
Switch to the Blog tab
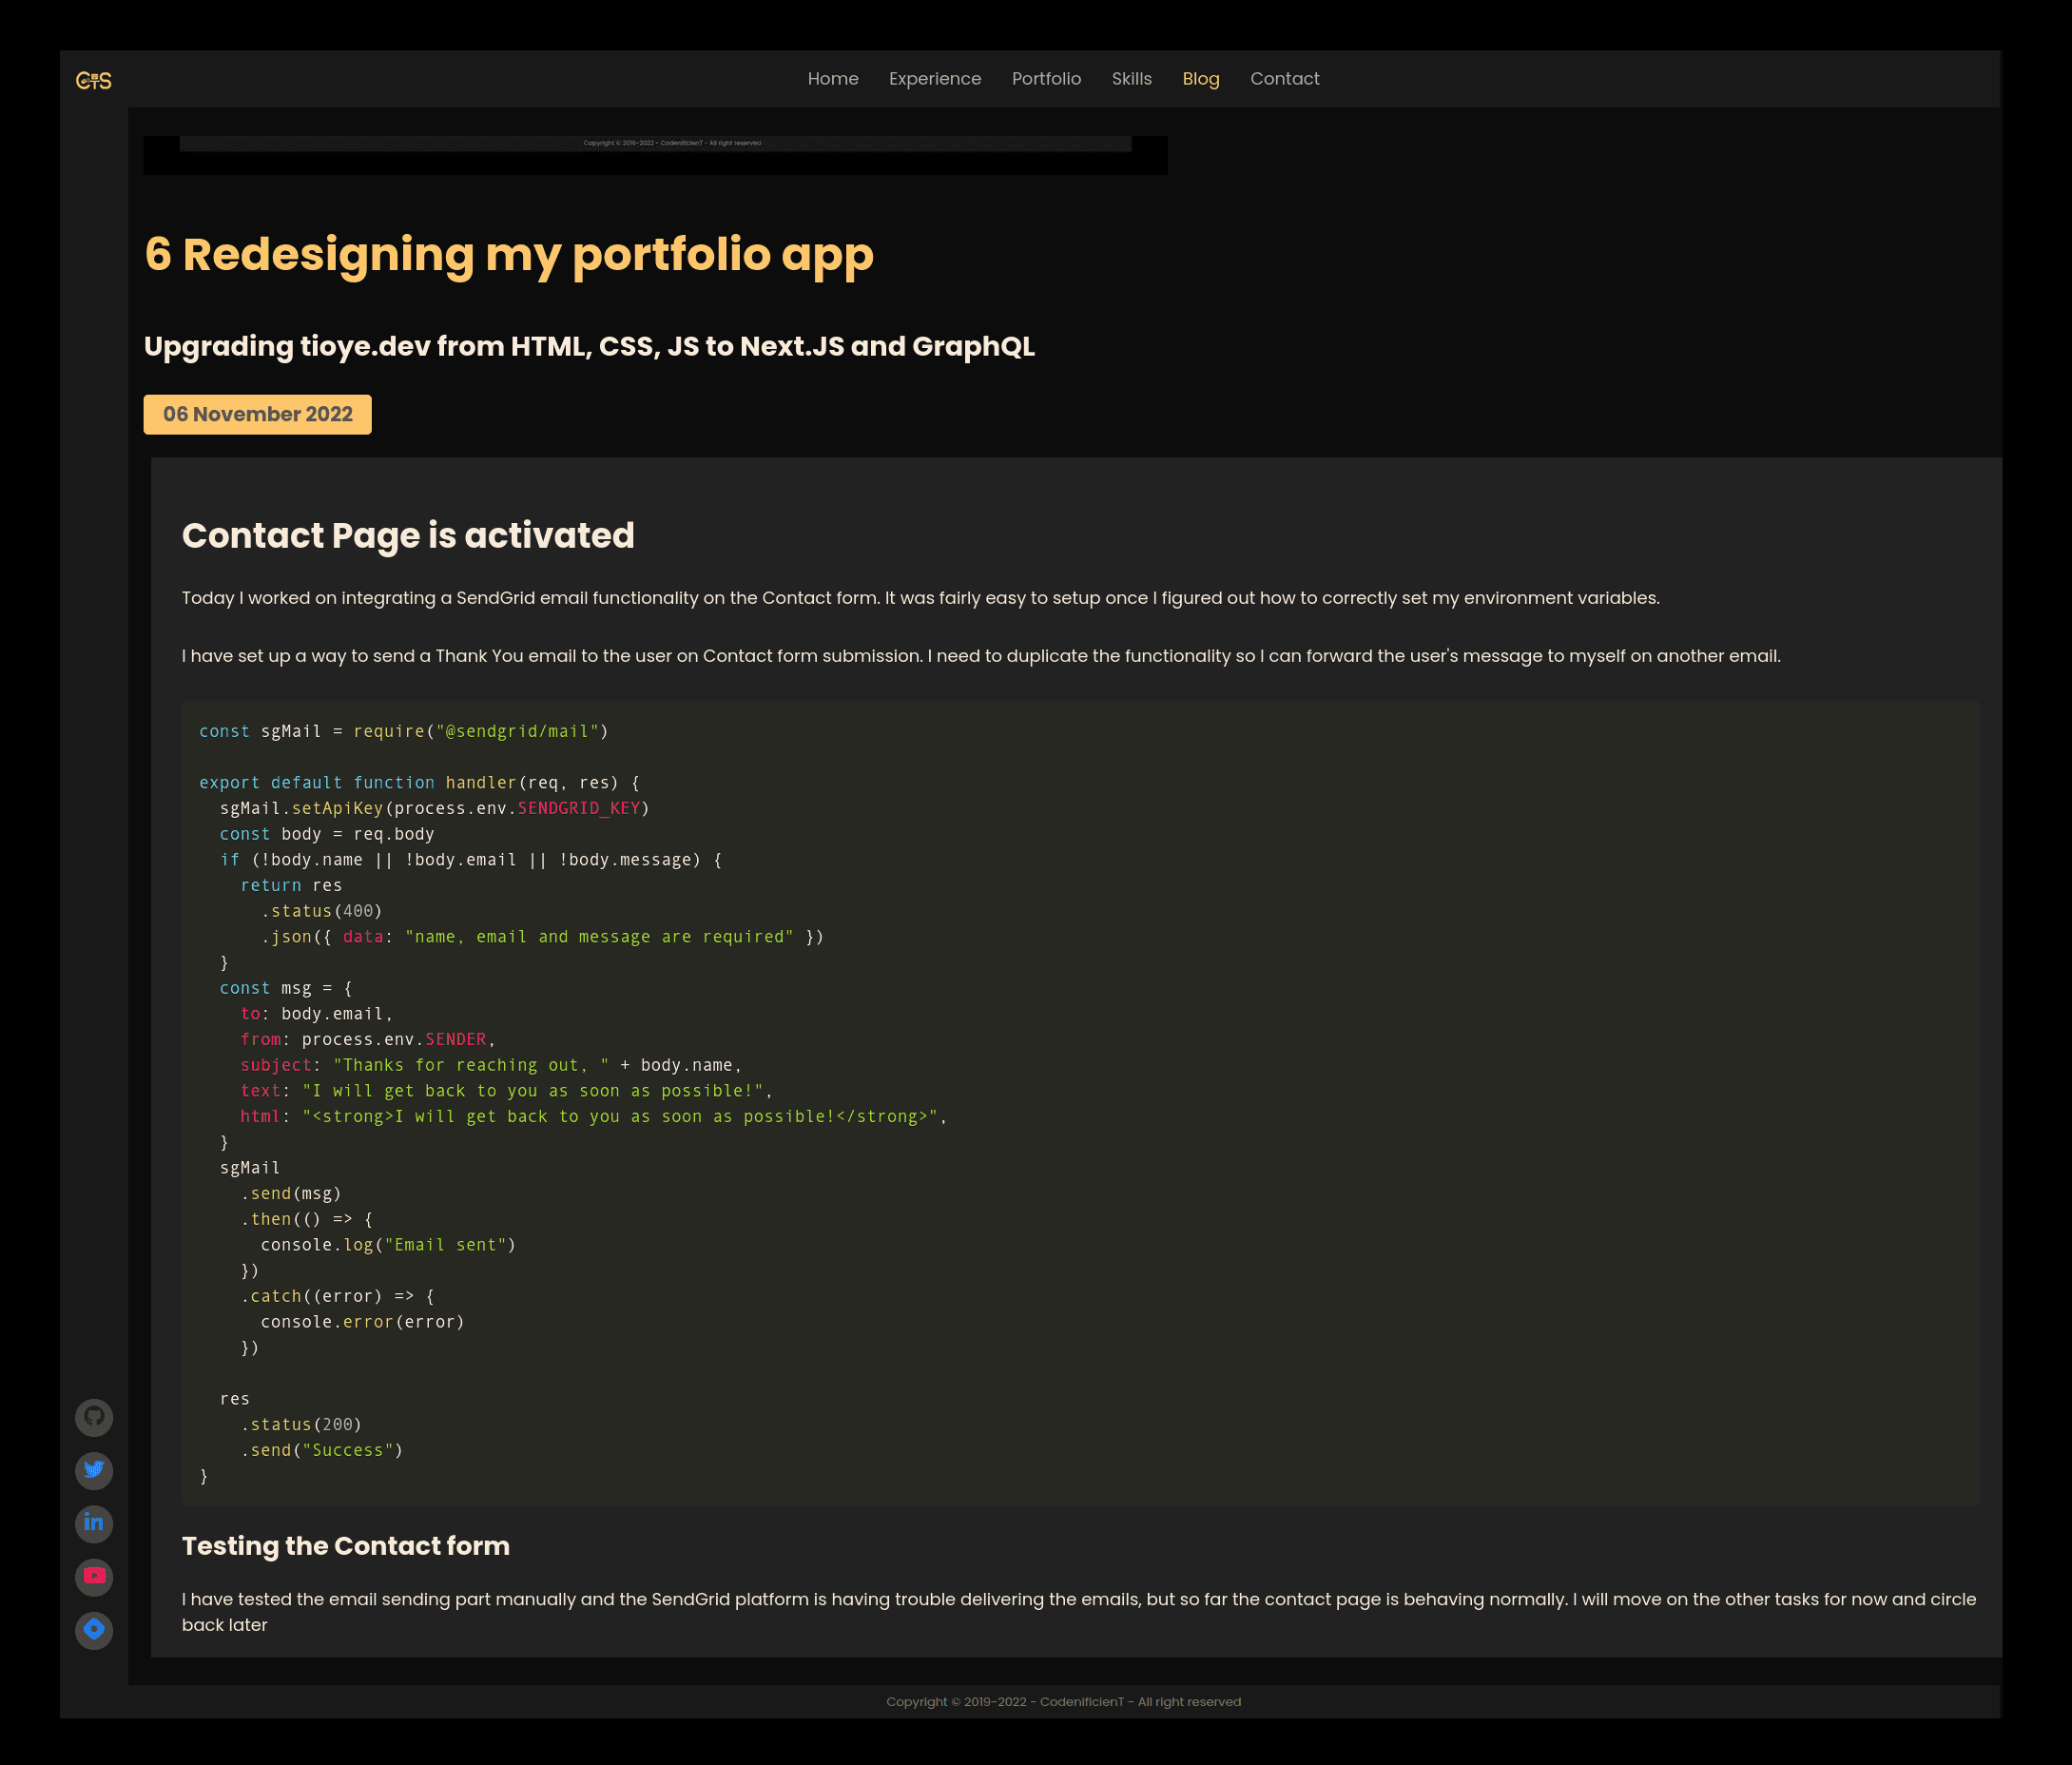pos(1200,78)
